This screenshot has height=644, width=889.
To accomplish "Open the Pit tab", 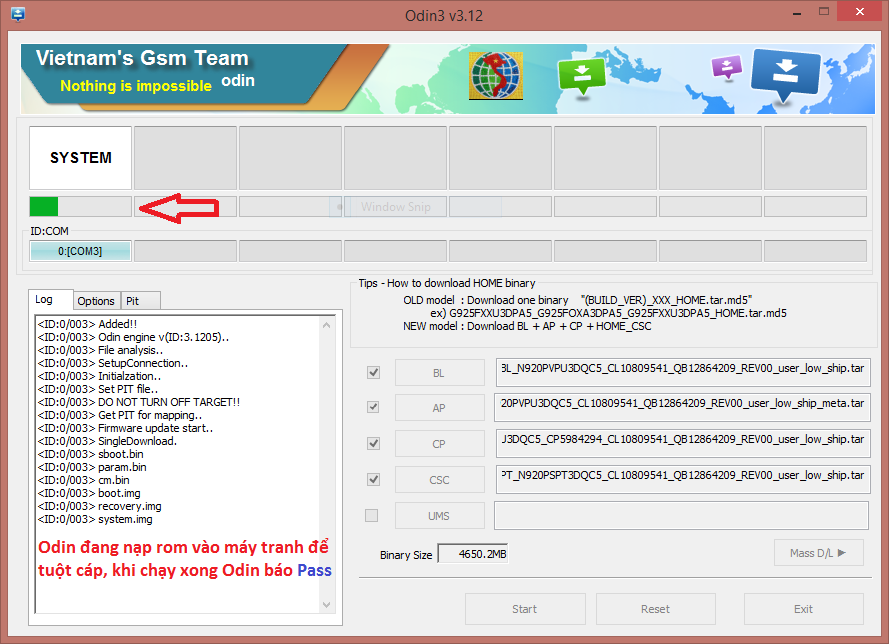I will click(140, 301).
